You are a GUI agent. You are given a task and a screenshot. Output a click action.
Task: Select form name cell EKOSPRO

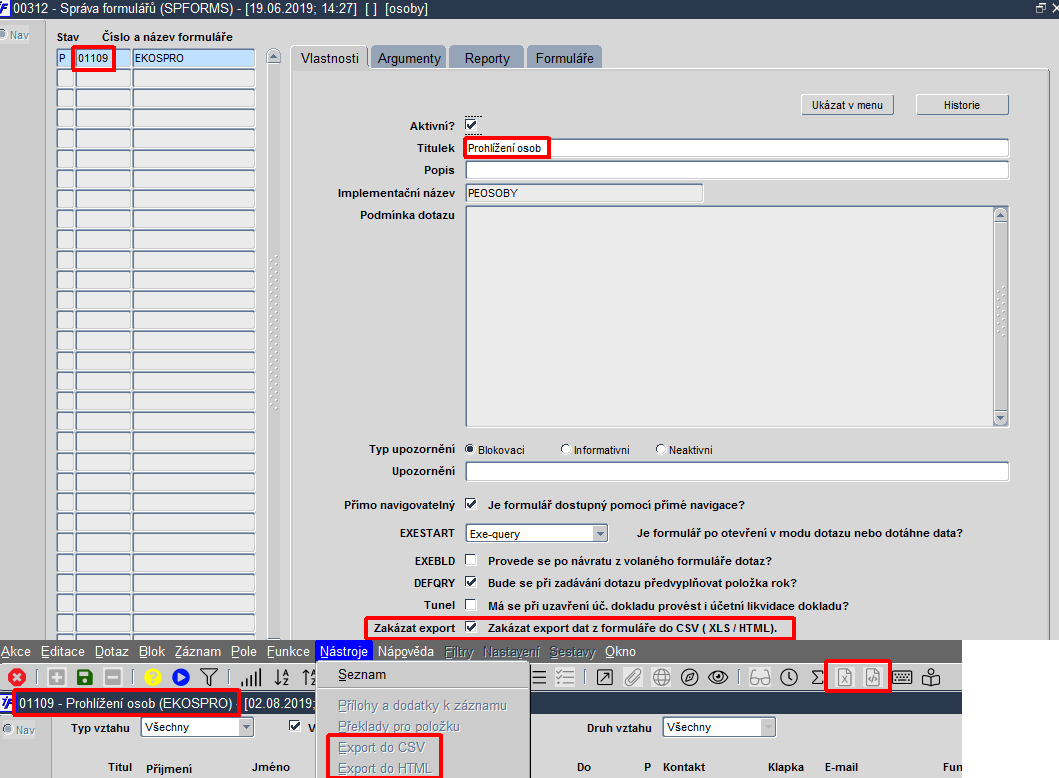(x=194, y=58)
